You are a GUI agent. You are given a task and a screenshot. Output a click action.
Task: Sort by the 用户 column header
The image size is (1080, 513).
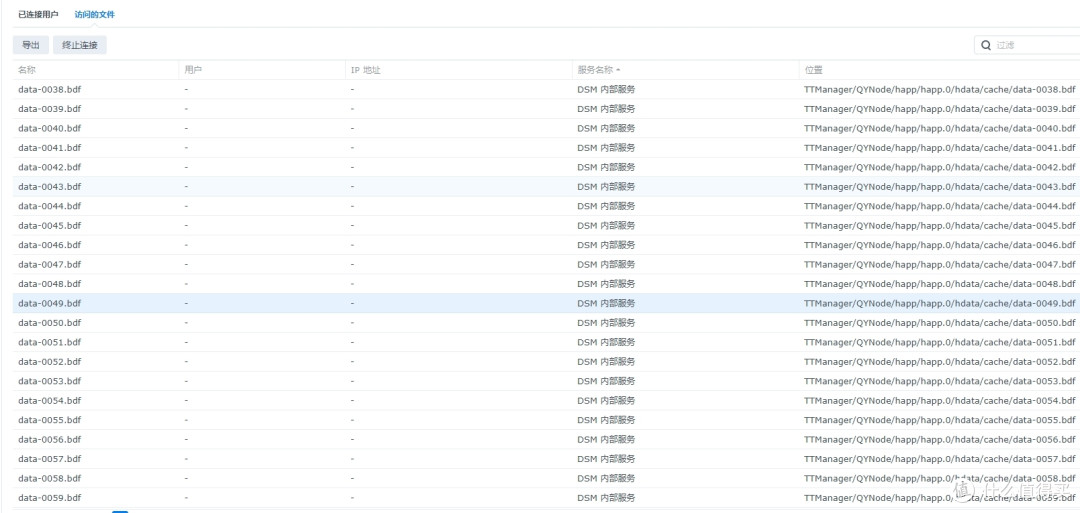coord(193,70)
